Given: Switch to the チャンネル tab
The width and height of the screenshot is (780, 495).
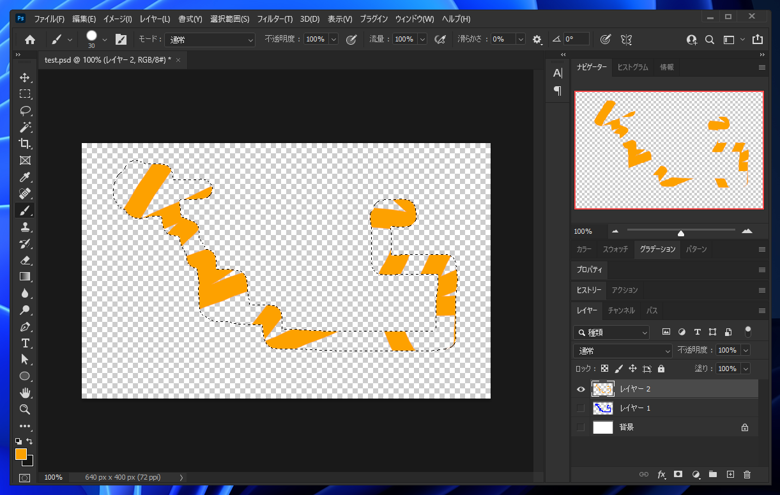Looking at the screenshot, I should (x=621, y=311).
